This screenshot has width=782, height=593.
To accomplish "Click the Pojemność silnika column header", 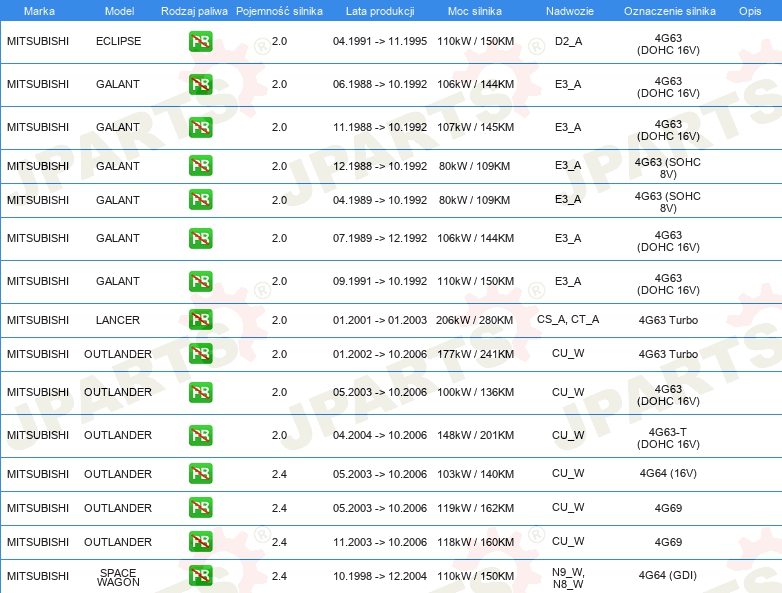I will [279, 11].
